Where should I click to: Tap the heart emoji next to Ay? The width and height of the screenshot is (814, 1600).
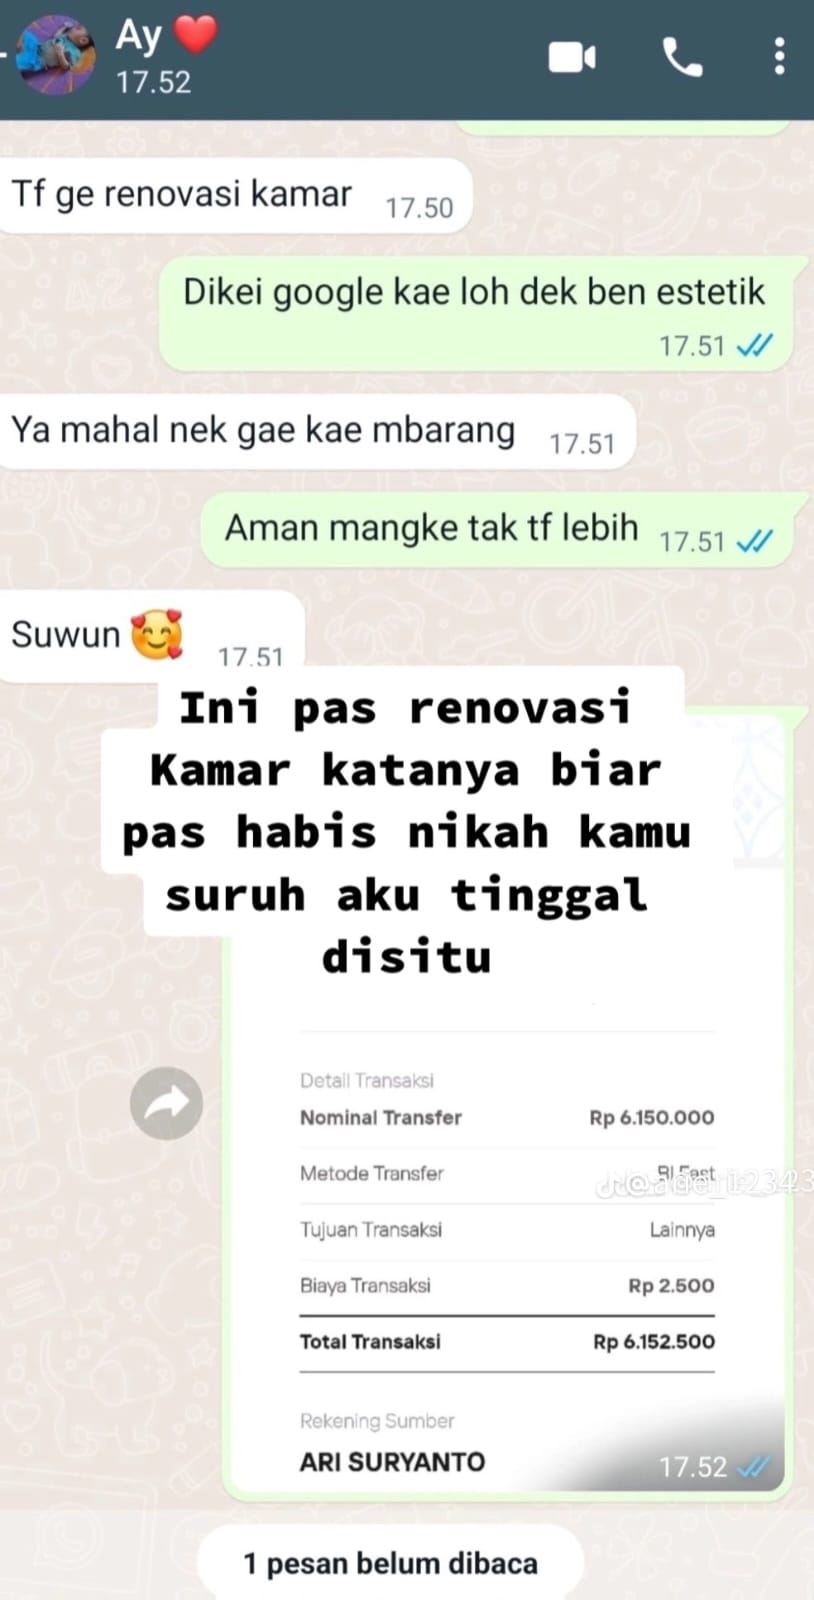[195, 33]
